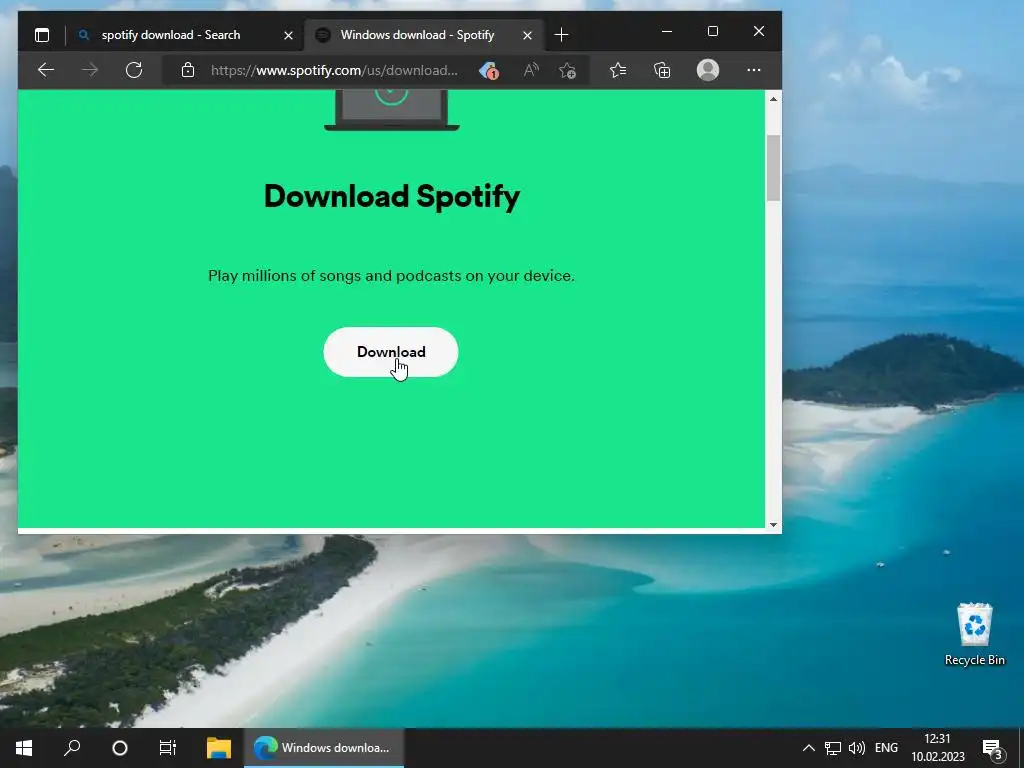The width and height of the screenshot is (1024, 768).
Task: Open network status tray icon
Action: 833,748
